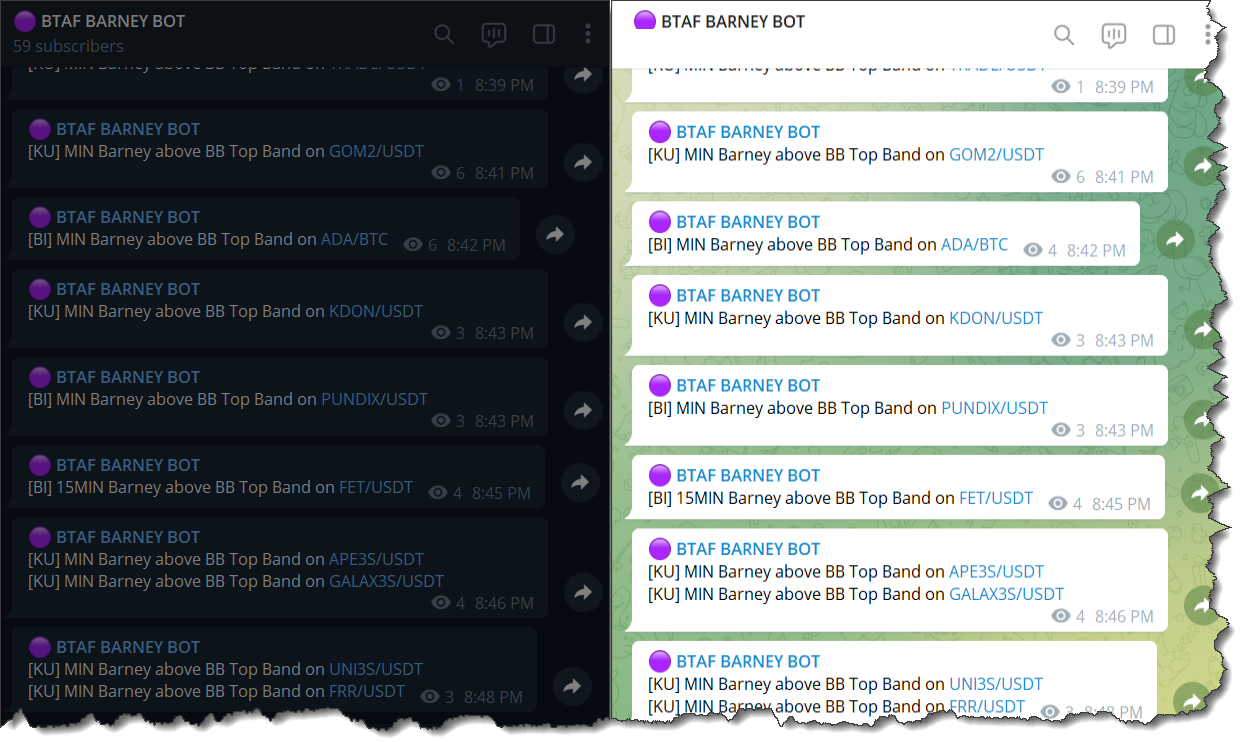Forward the PUNDIX/USDT message in dark window
The image size is (1240, 742).
[583, 410]
